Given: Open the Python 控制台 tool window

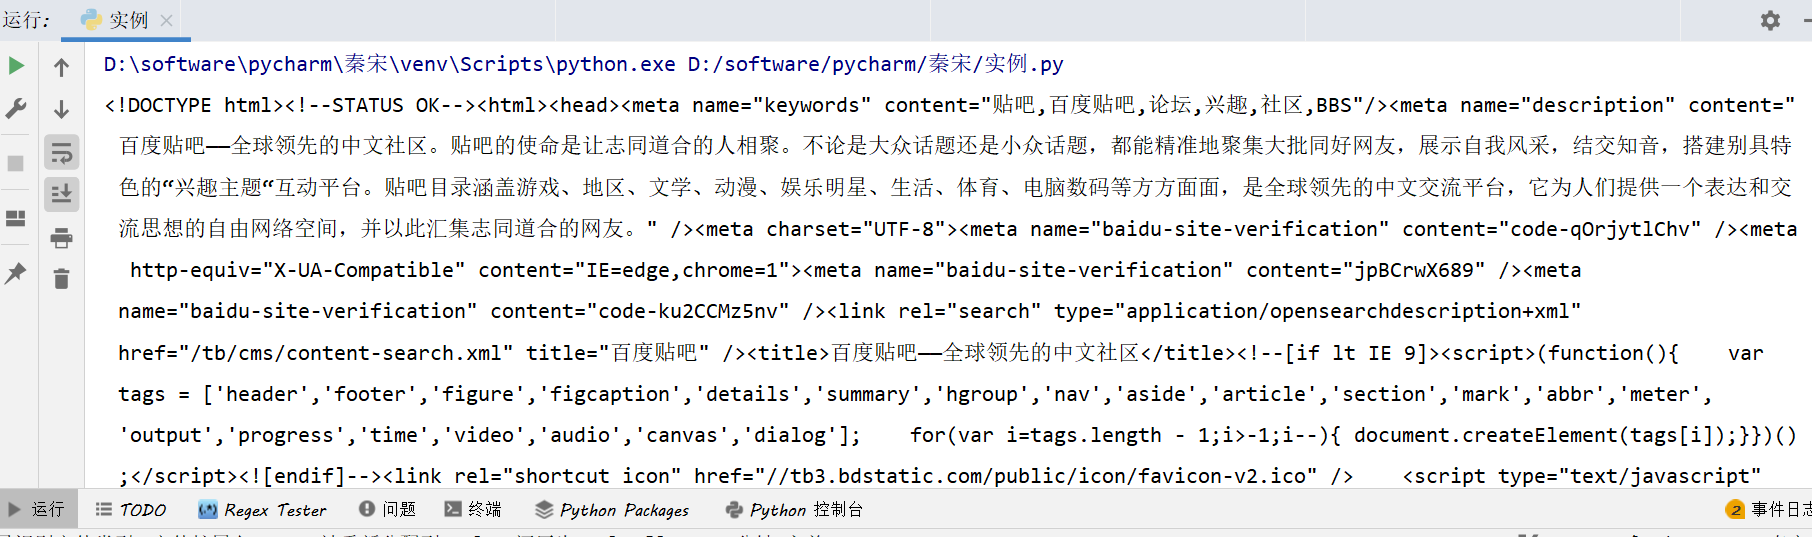Looking at the screenshot, I should coord(794,509).
